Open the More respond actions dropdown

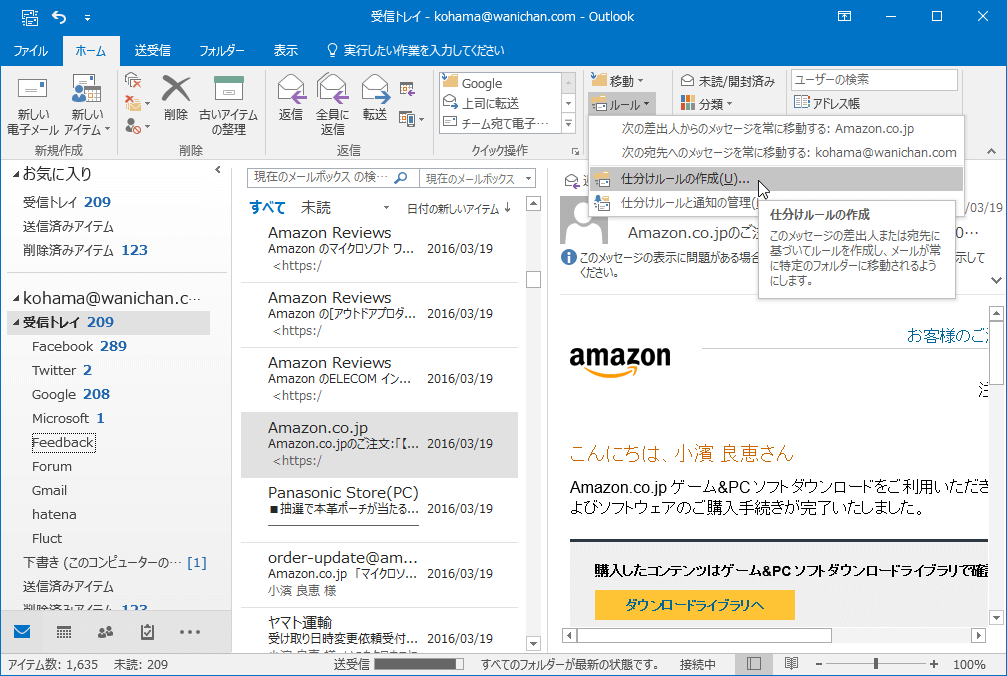[411, 119]
